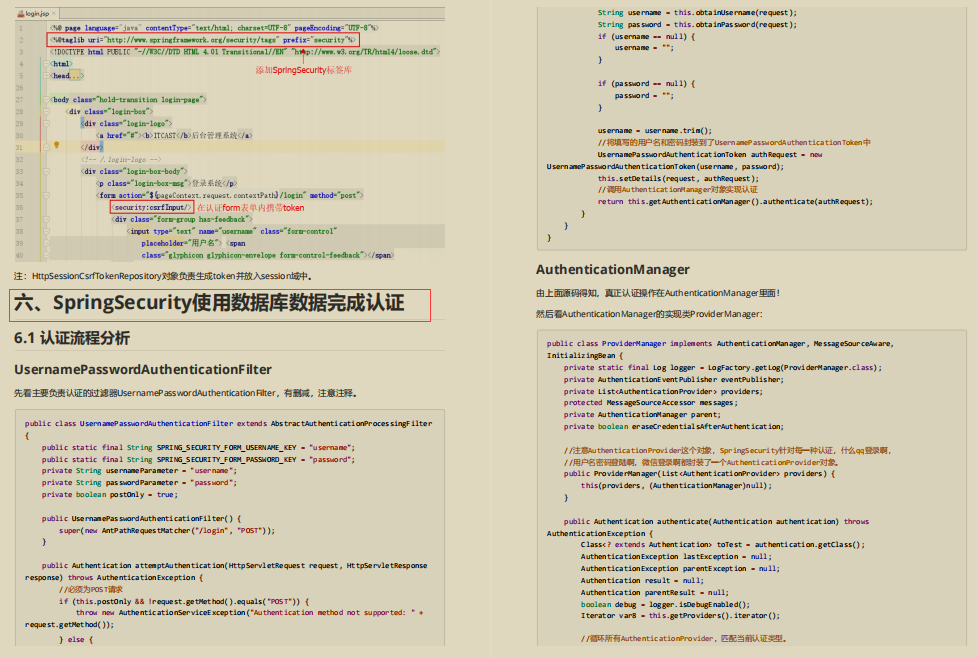The width and height of the screenshot is (978, 658).
Task: Collapse the form-group div fold on line 37
Action: tap(46, 219)
